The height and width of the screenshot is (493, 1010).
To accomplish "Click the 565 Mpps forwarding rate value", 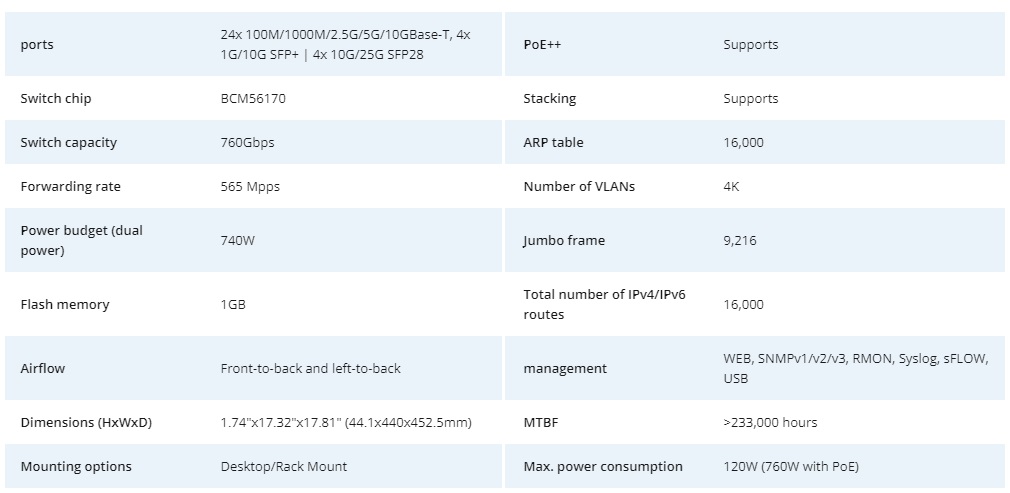I will tap(250, 187).
